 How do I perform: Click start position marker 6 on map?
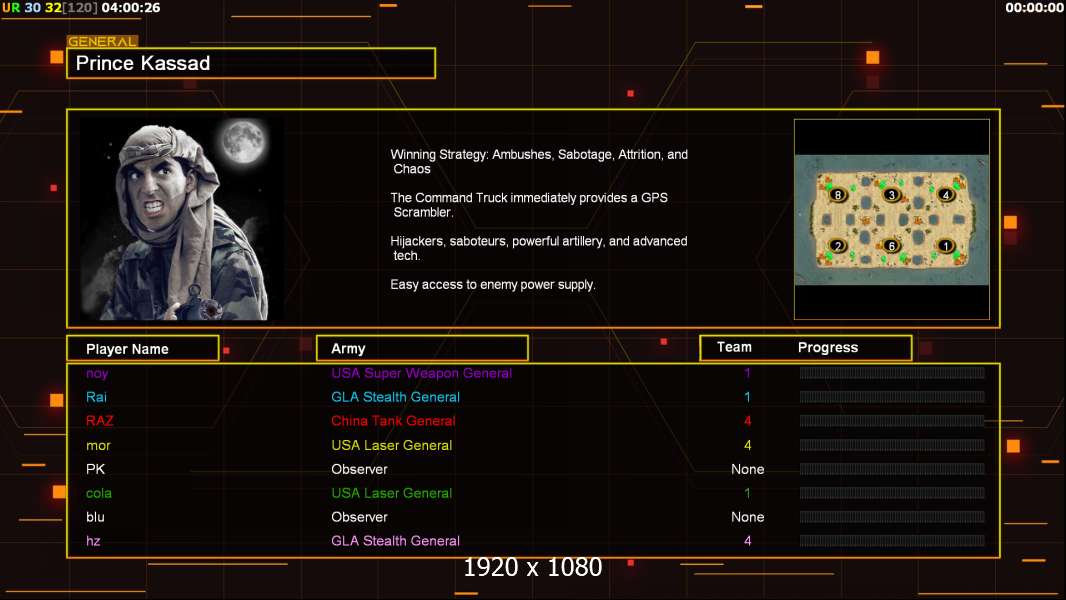pyautogui.click(x=891, y=245)
